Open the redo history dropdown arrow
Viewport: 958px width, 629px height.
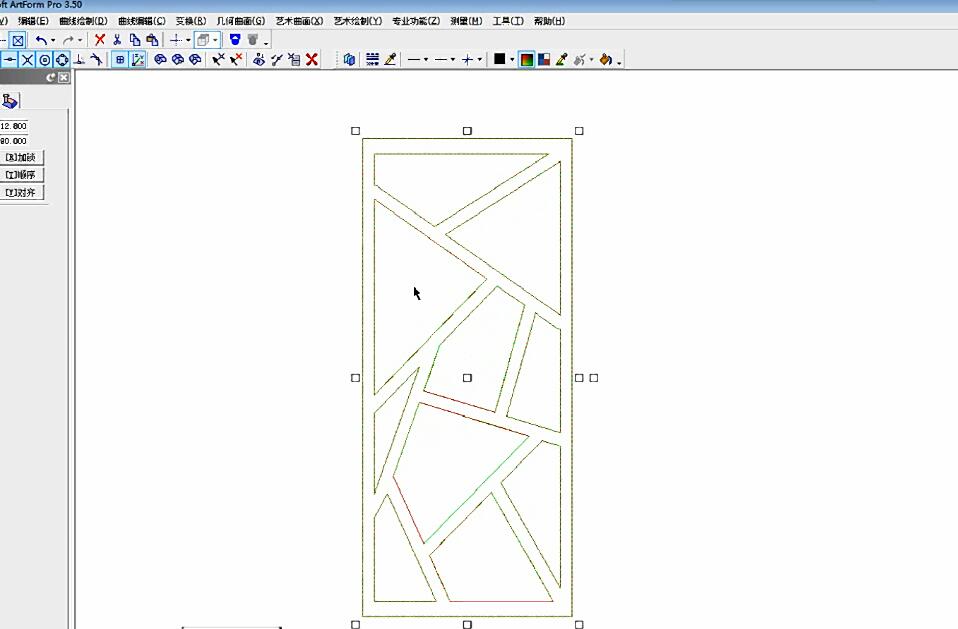click(80, 41)
